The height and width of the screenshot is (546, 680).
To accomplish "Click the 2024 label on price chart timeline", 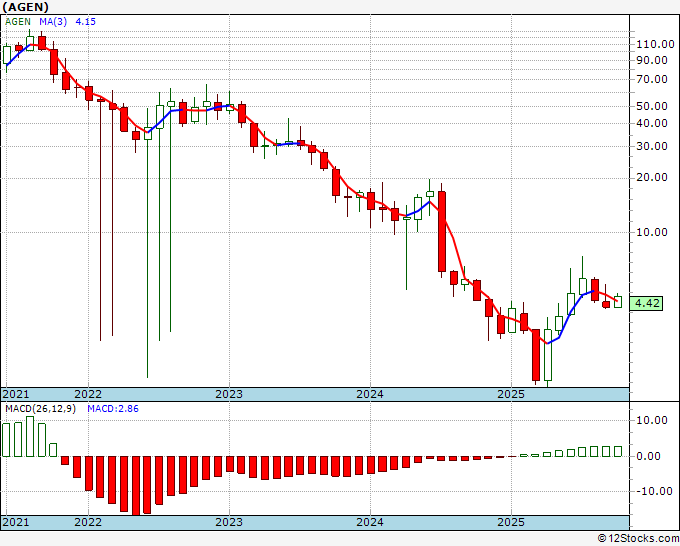I will click(x=370, y=394).
